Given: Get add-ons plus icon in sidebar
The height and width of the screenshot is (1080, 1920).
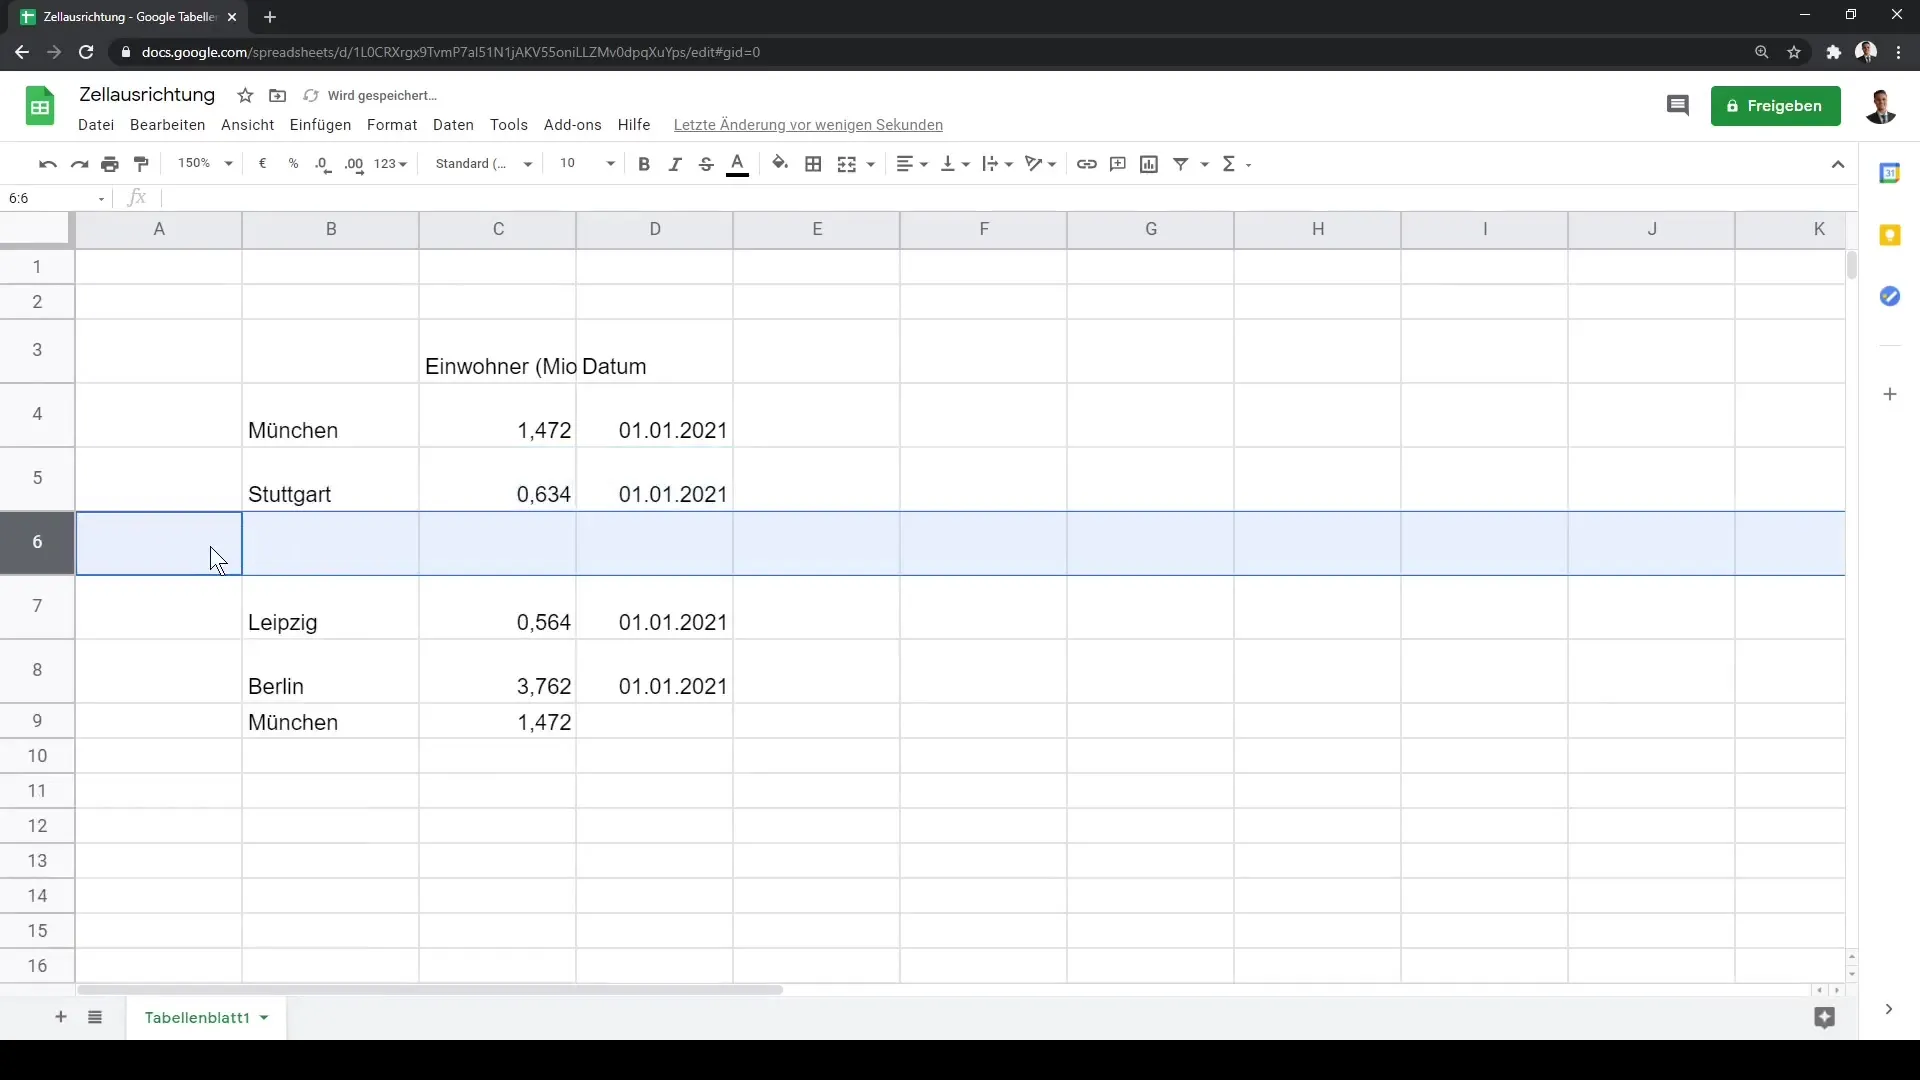Looking at the screenshot, I should [x=1889, y=394].
